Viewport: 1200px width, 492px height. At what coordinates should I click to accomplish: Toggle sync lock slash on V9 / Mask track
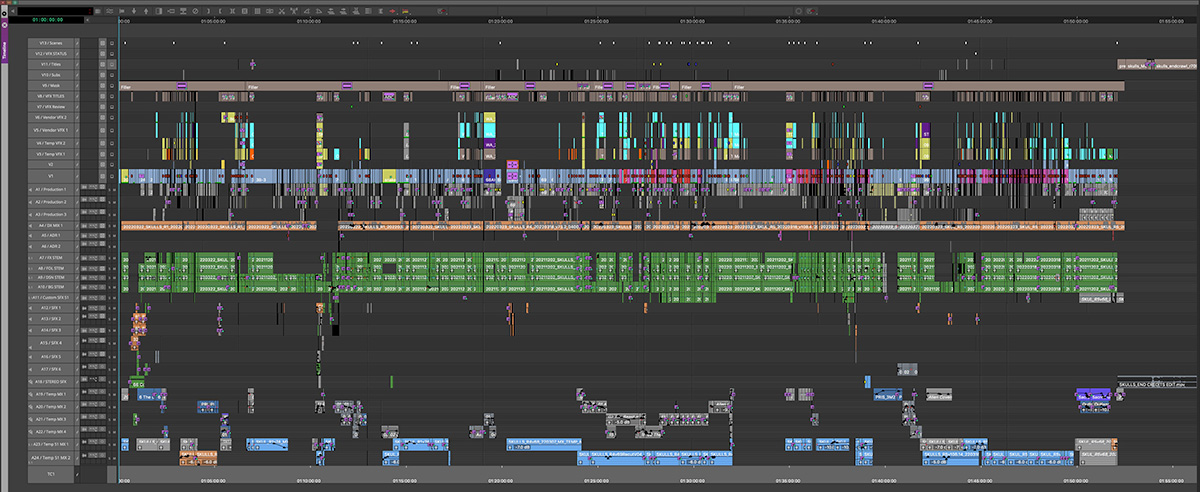pyautogui.click(x=77, y=86)
